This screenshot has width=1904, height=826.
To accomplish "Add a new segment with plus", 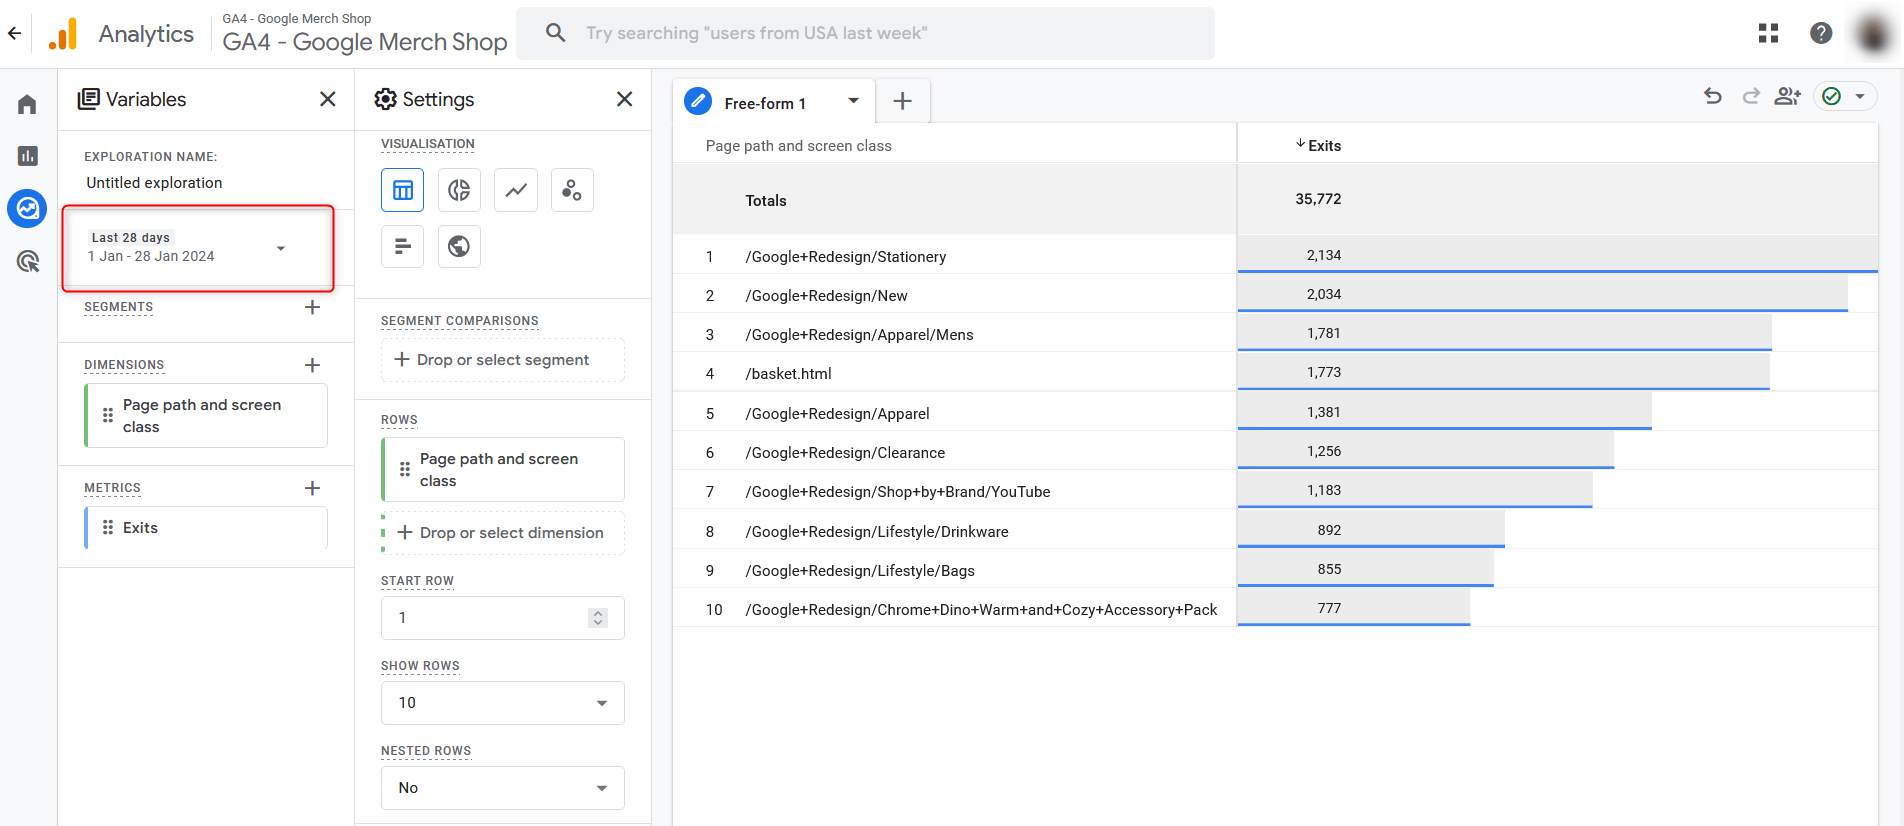I will [312, 307].
